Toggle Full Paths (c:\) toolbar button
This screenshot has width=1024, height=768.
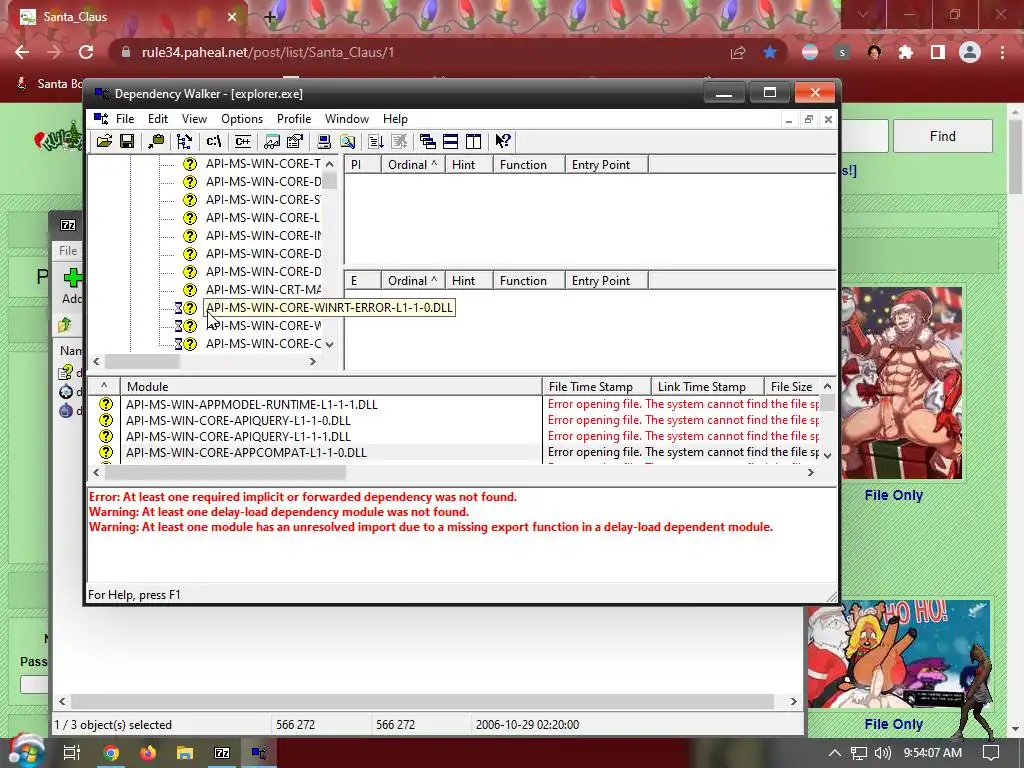(x=214, y=141)
